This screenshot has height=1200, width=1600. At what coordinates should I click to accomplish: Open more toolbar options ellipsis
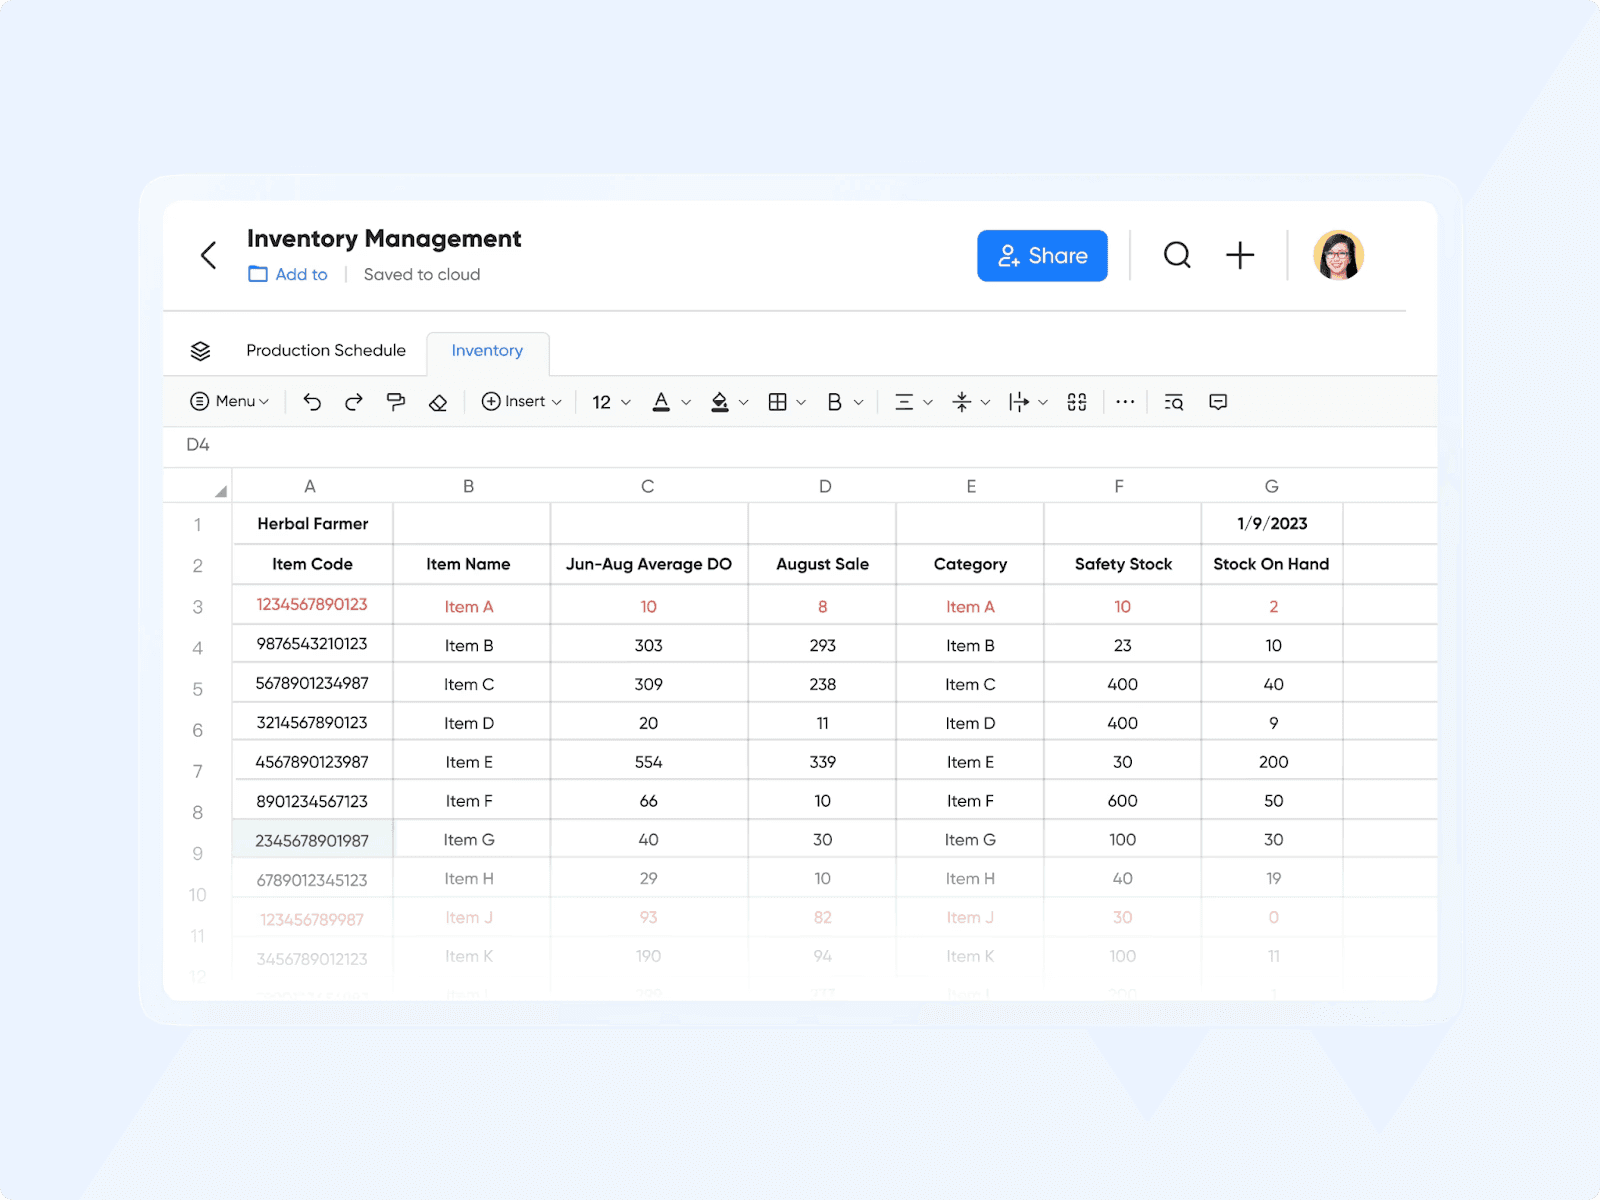click(x=1125, y=402)
